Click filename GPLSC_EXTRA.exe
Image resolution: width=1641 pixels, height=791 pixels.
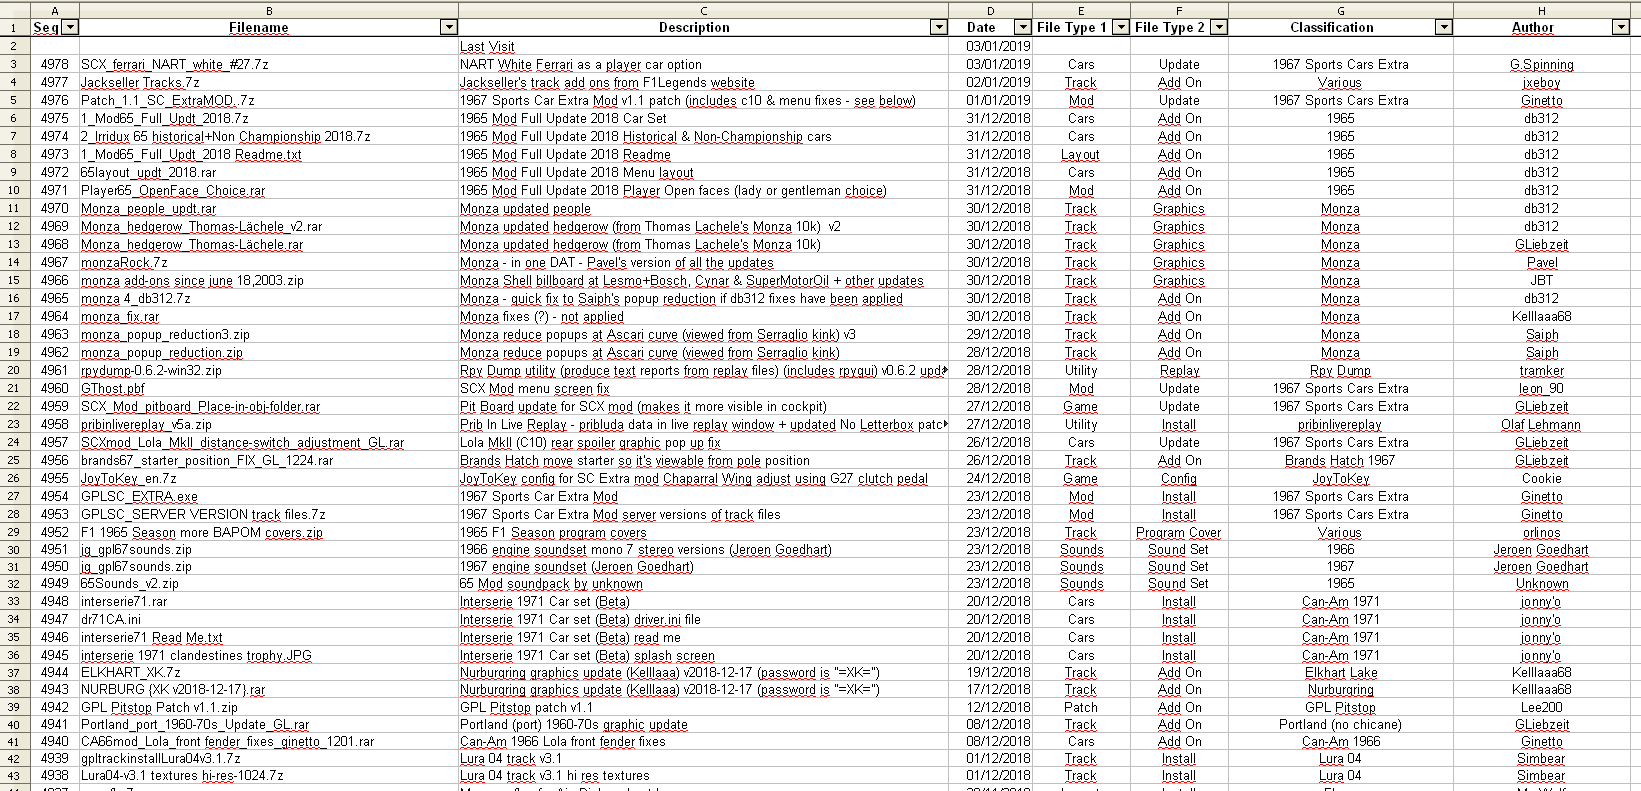coord(139,496)
